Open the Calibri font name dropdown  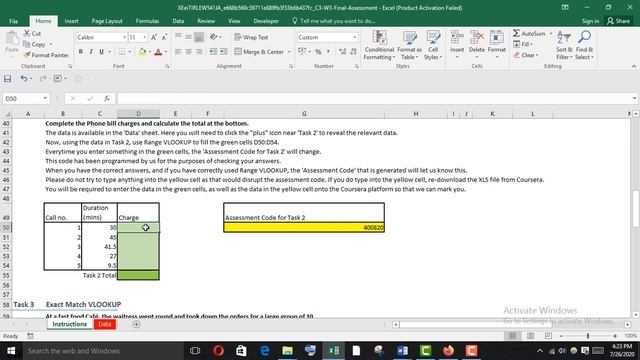coord(124,37)
